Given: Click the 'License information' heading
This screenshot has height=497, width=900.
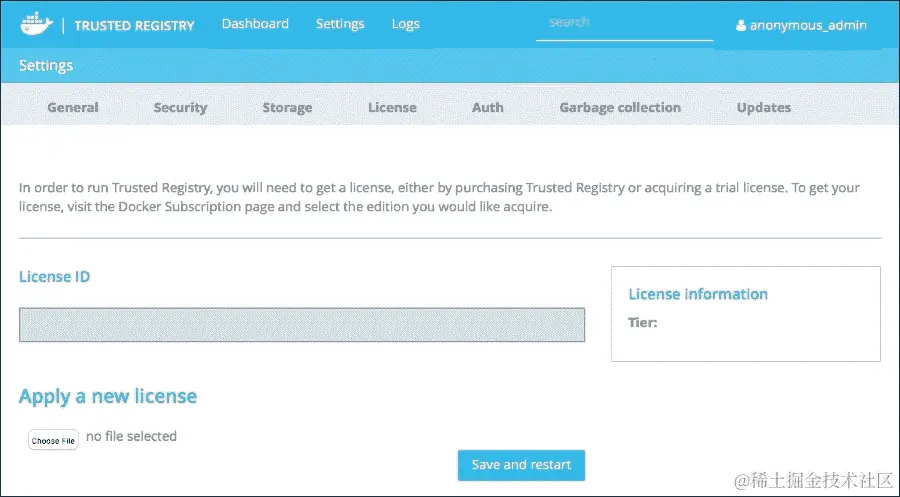Looking at the screenshot, I should click(698, 294).
